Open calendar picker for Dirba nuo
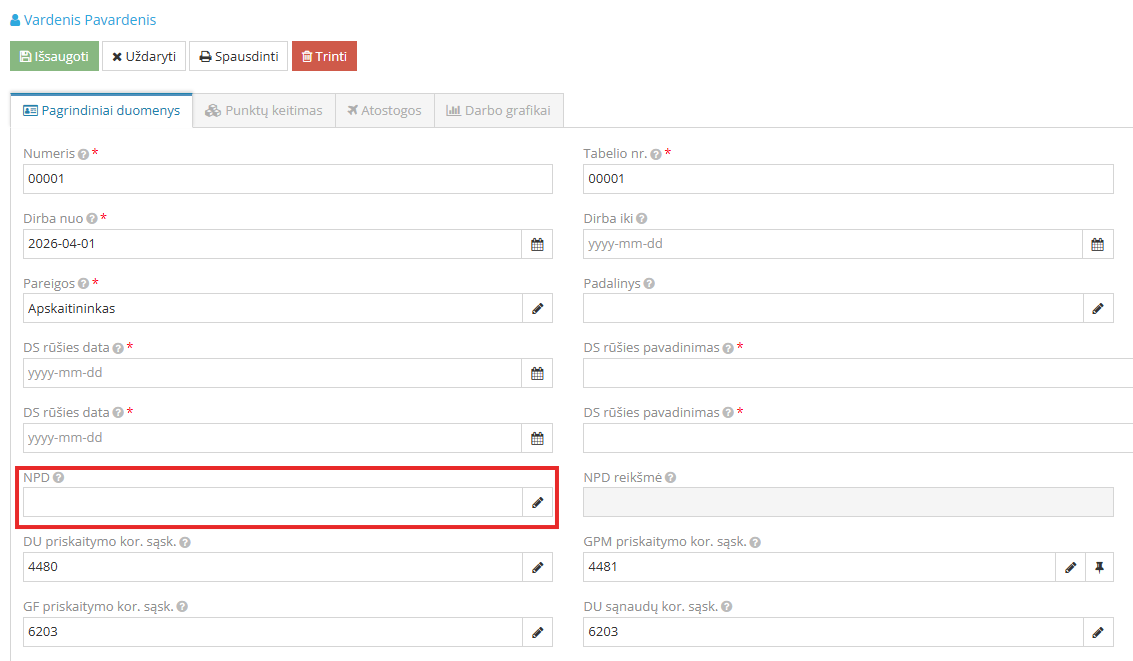The image size is (1133, 661). coord(537,244)
